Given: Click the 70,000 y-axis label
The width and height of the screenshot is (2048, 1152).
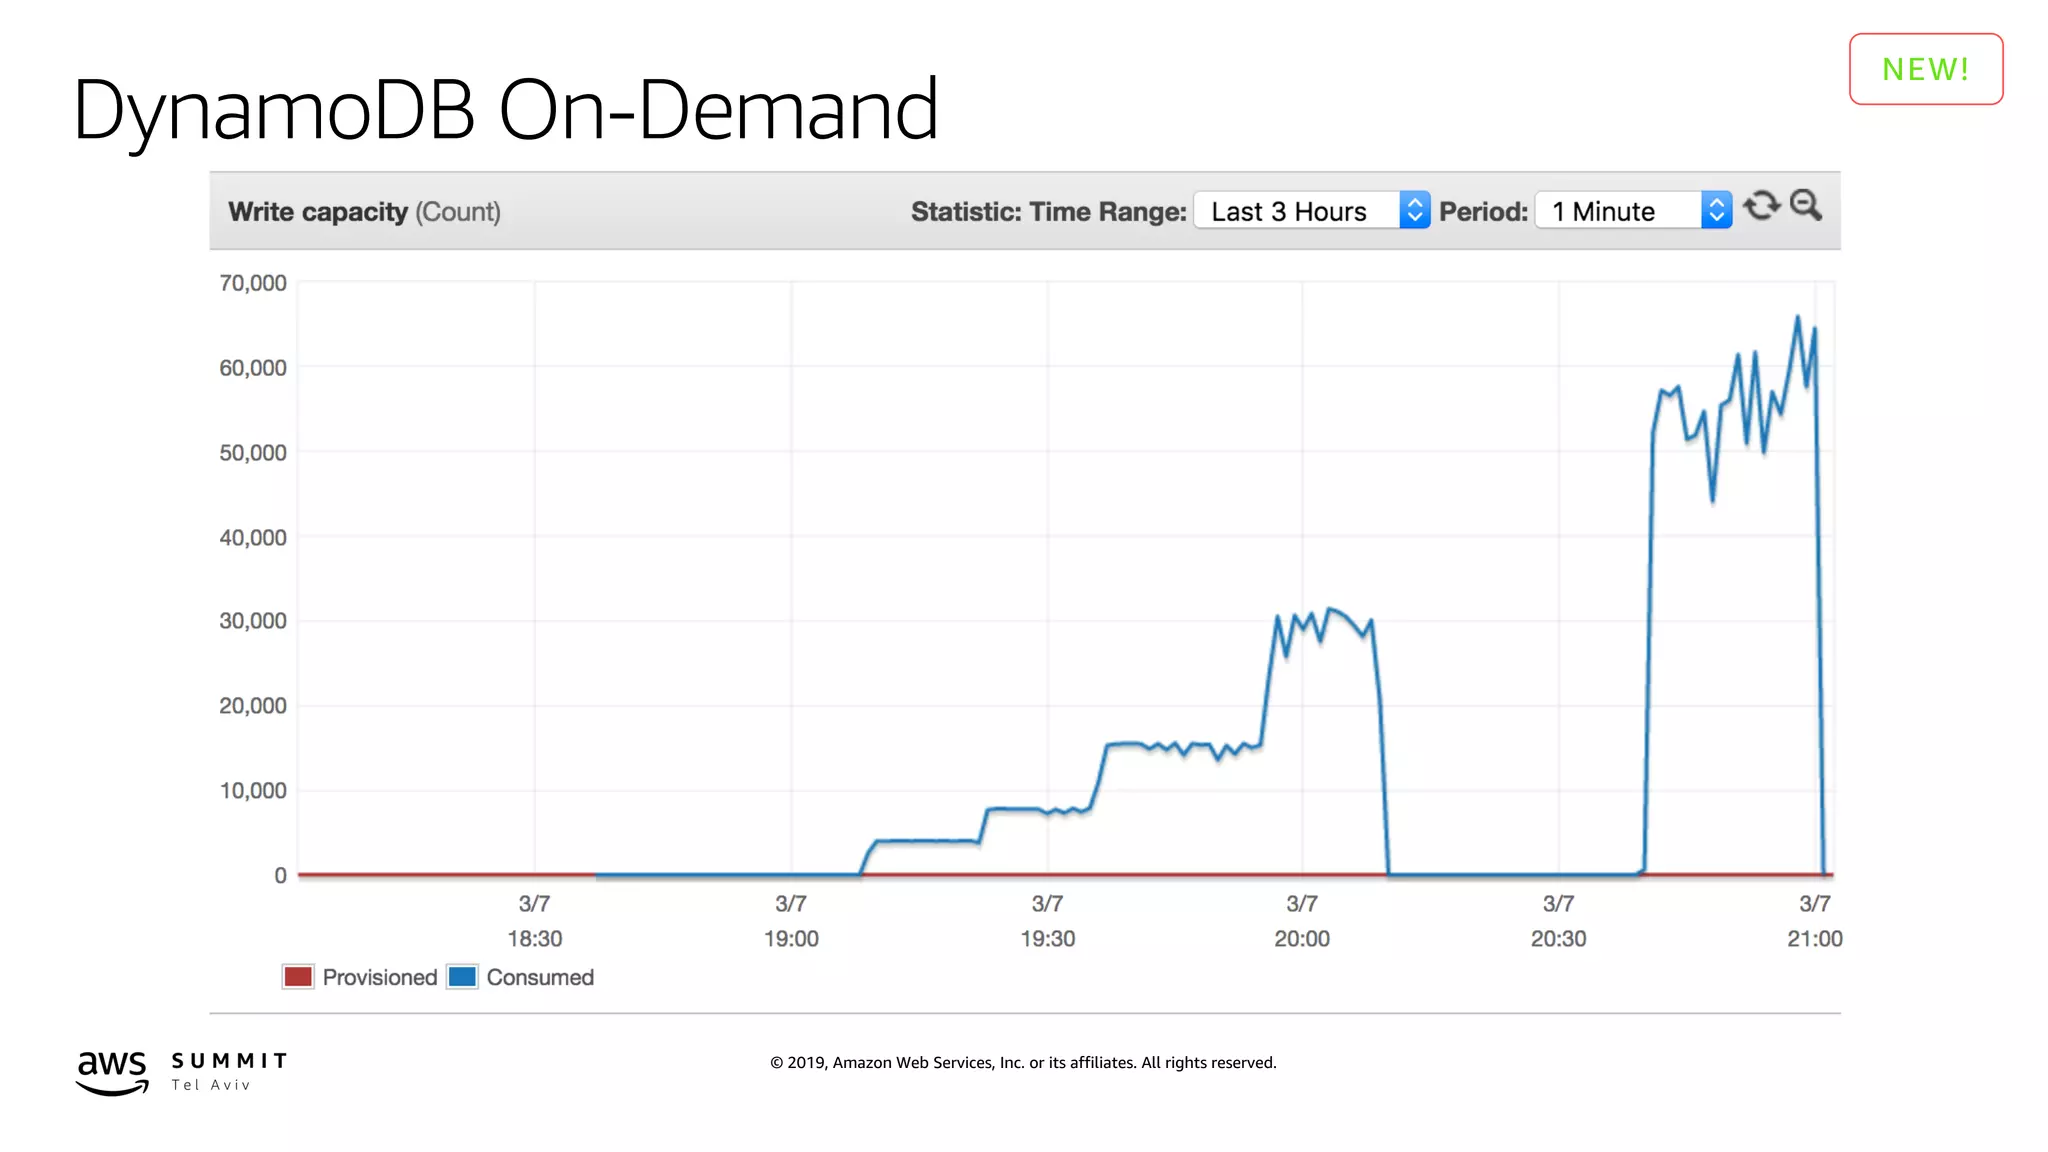Looking at the screenshot, I should coord(253,283).
